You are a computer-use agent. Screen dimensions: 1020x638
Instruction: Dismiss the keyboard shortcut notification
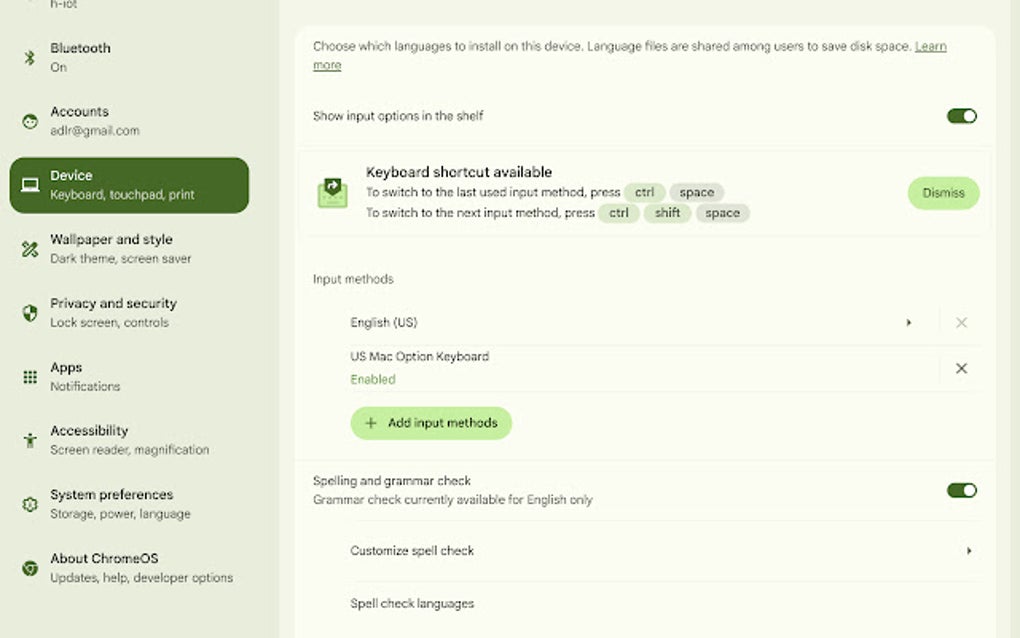942,192
